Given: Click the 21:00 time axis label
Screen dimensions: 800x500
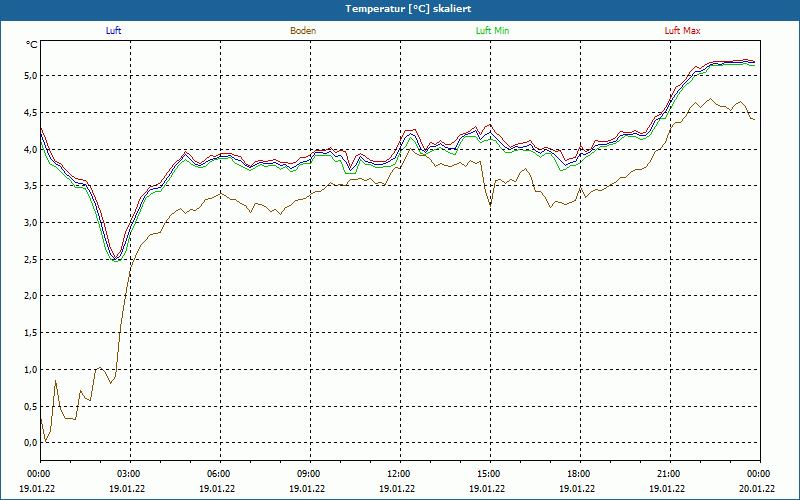Looking at the screenshot, I should 670,474.
